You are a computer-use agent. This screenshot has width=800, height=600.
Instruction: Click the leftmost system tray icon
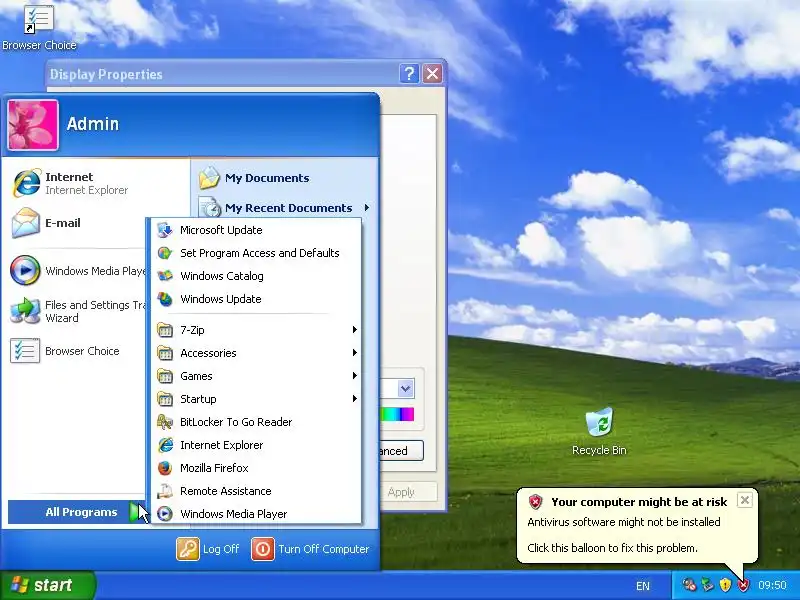coord(689,585)
